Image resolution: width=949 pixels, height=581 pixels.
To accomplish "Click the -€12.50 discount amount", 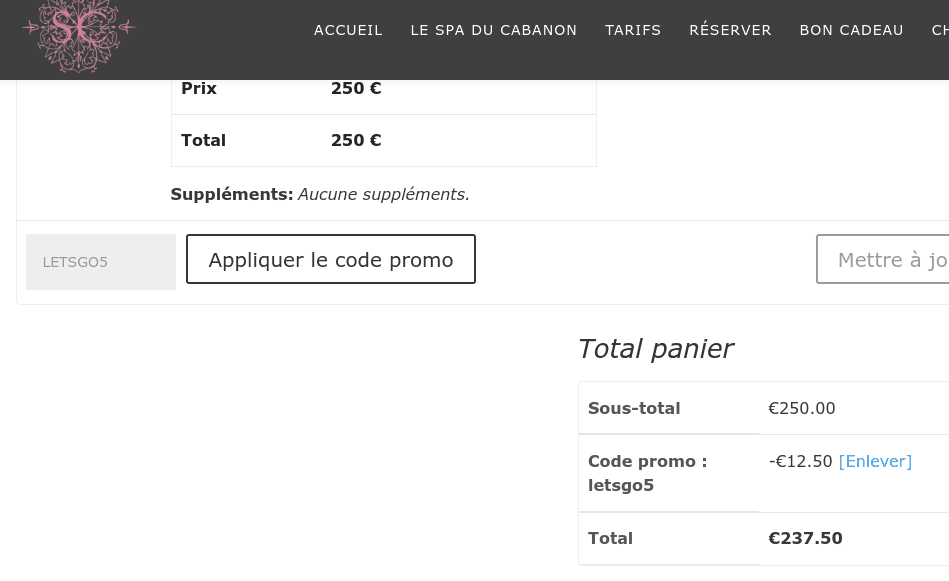I will [x=801, y=461].
